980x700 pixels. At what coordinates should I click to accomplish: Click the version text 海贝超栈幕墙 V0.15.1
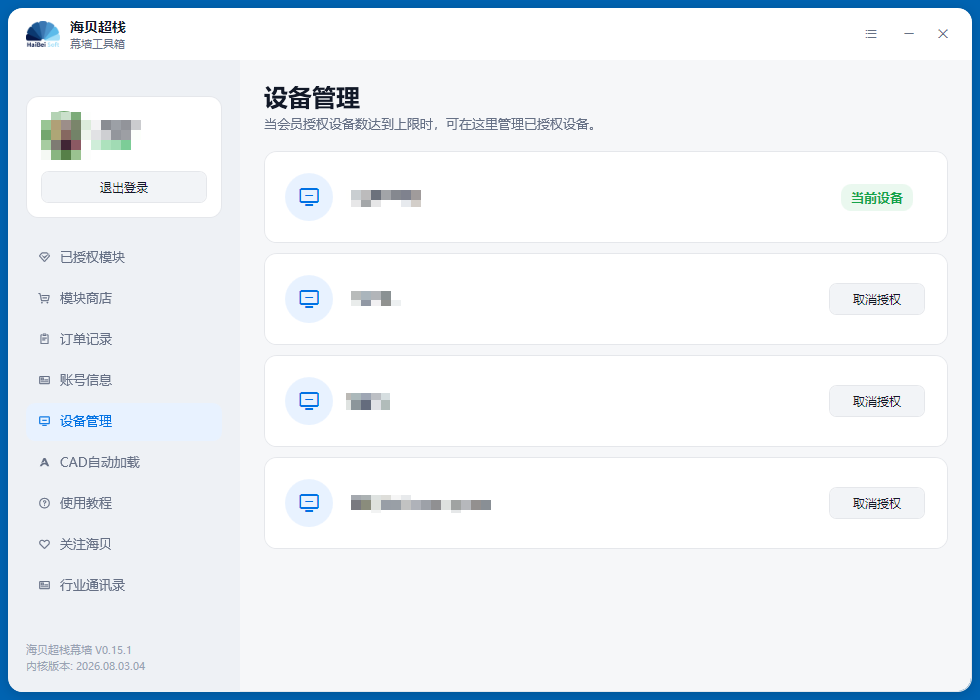coord(79,650)
